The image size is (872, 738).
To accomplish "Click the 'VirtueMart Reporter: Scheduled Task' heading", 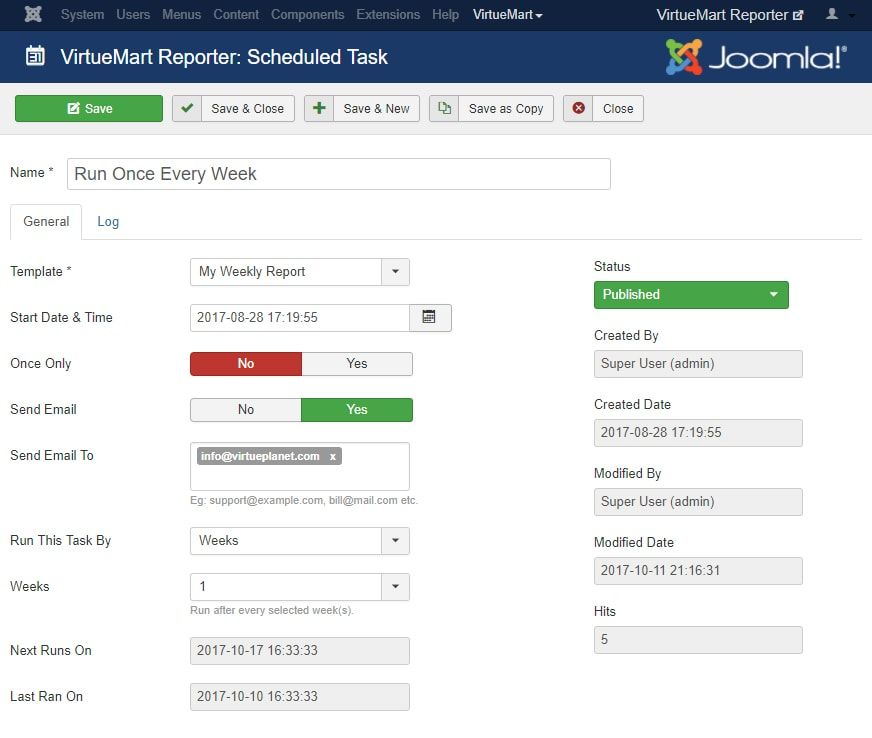I will (224, 57).
